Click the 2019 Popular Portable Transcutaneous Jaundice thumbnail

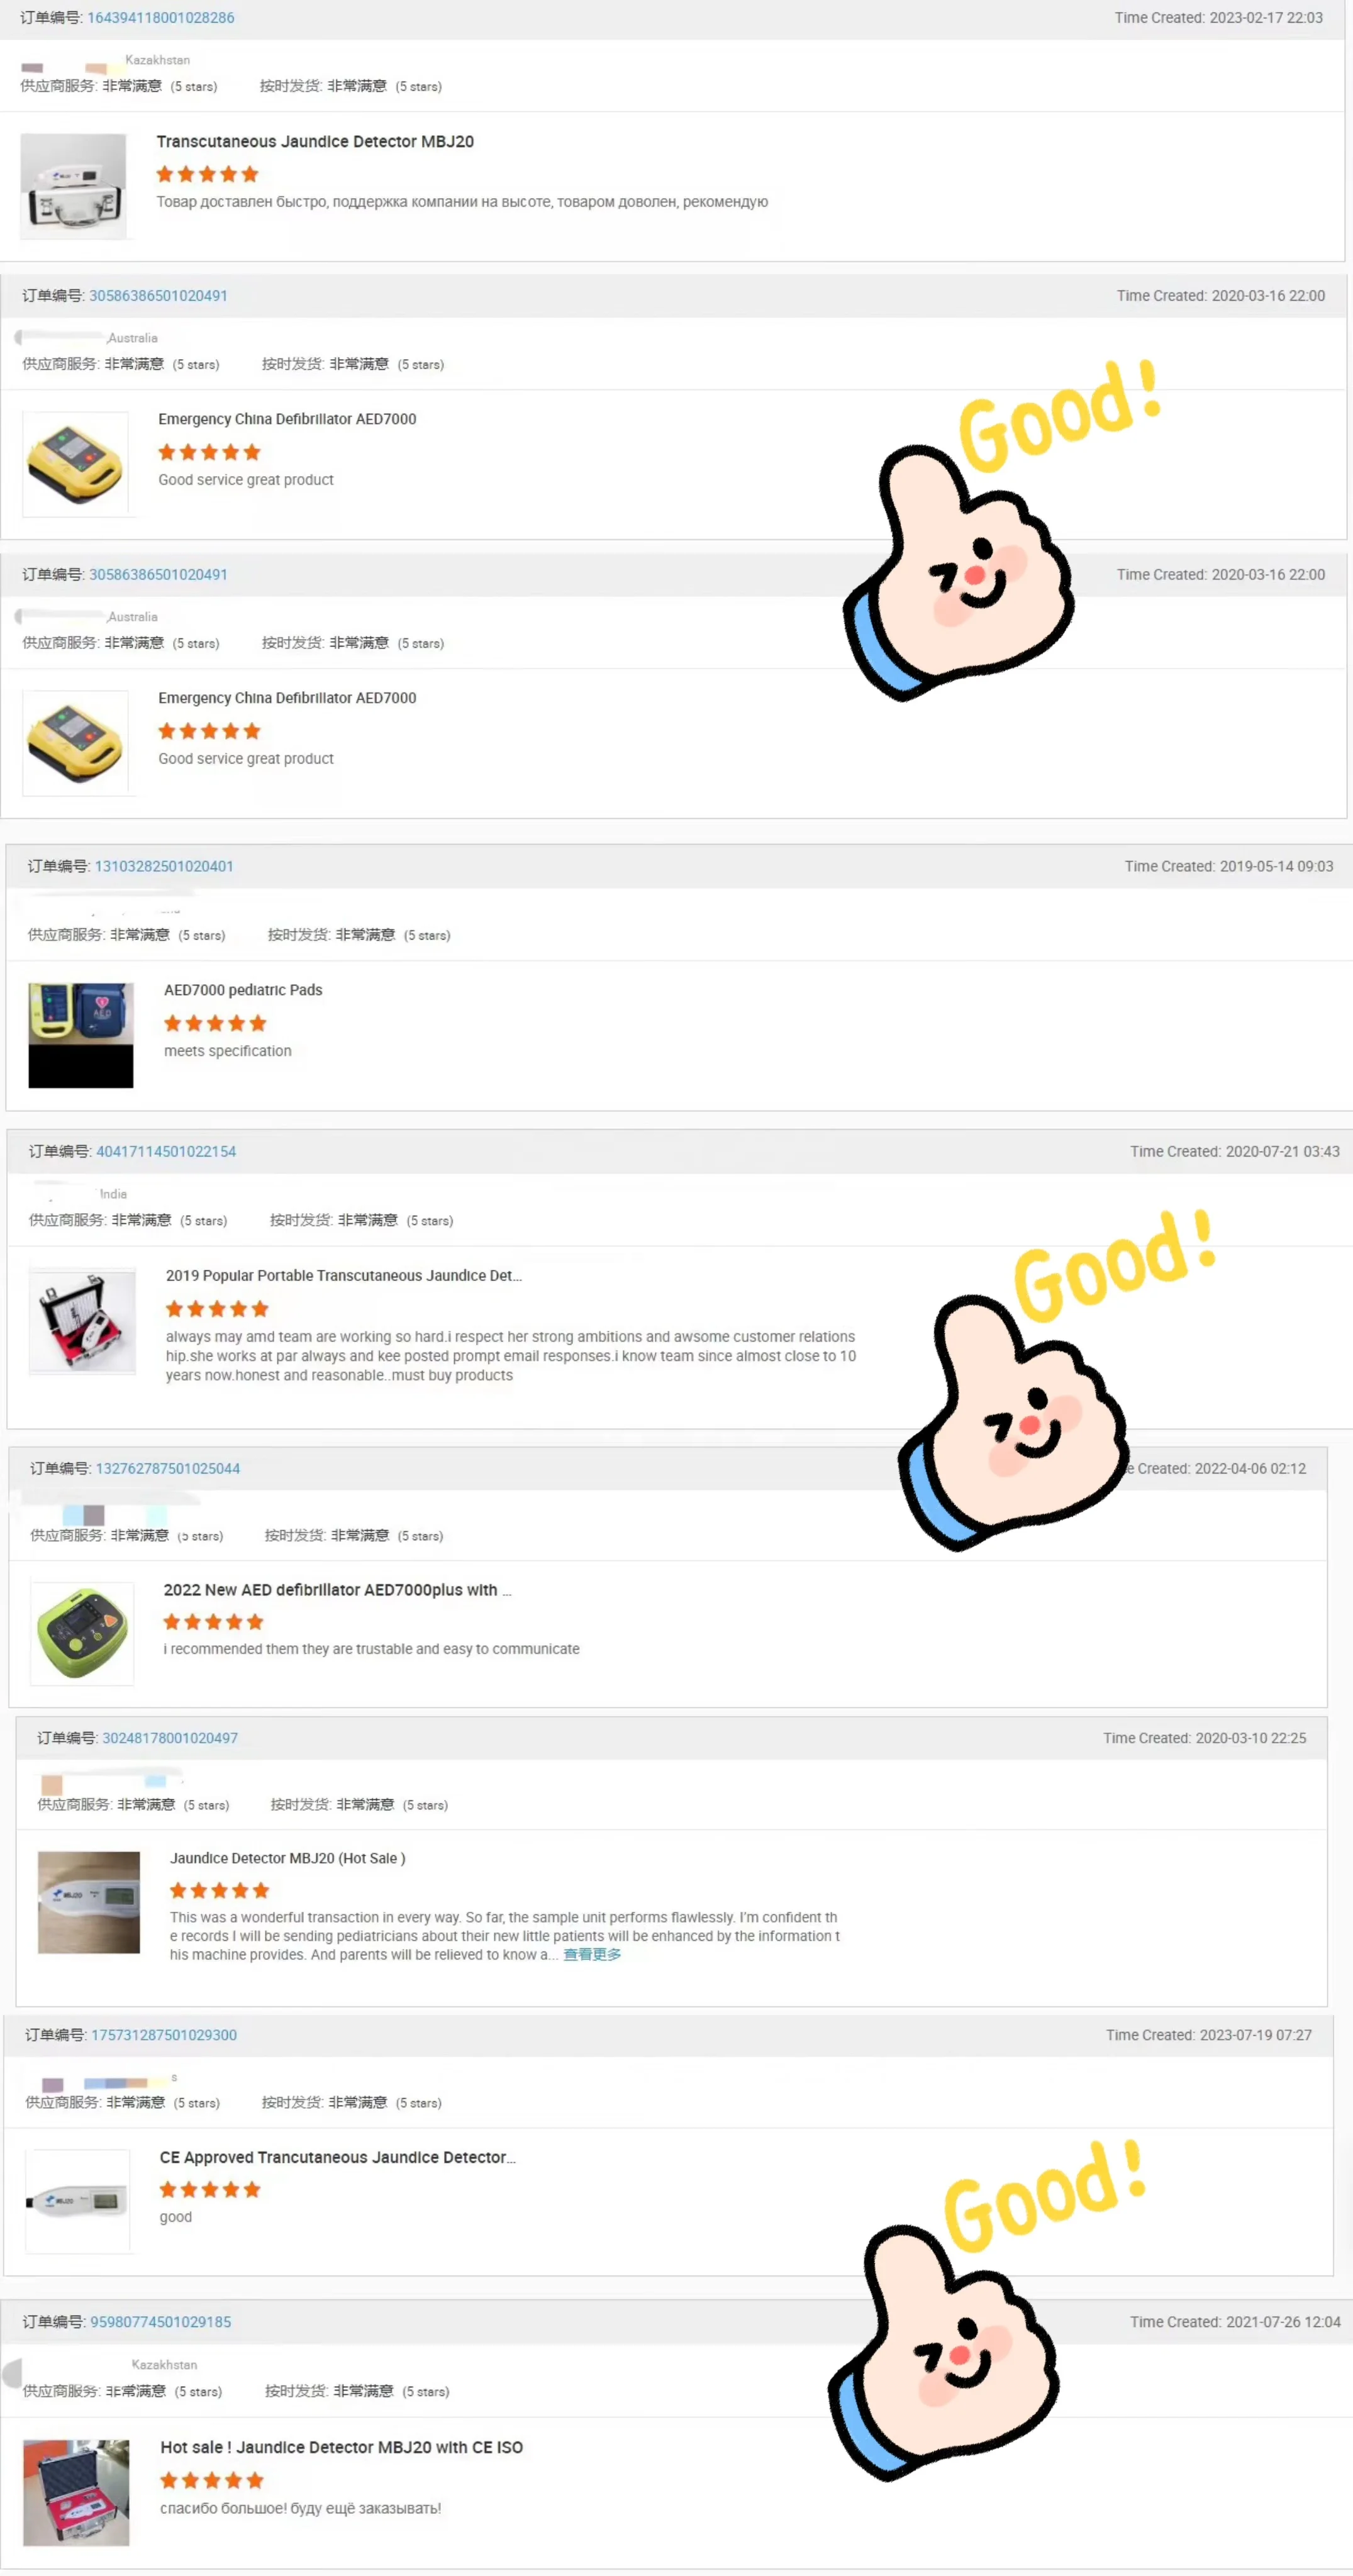click(82, 1321)
